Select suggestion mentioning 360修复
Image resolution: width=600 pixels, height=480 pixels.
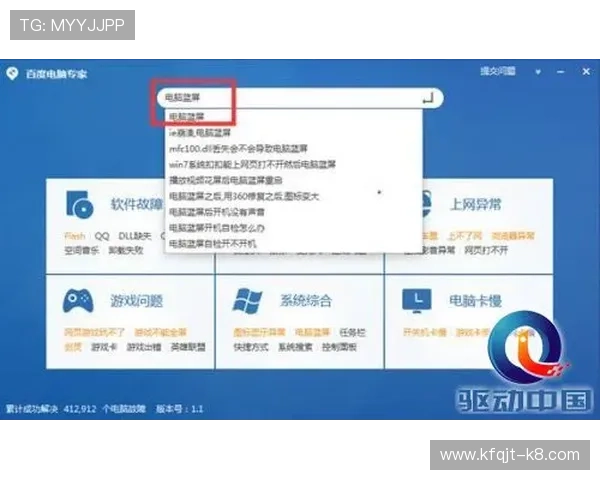coord(244,196)
